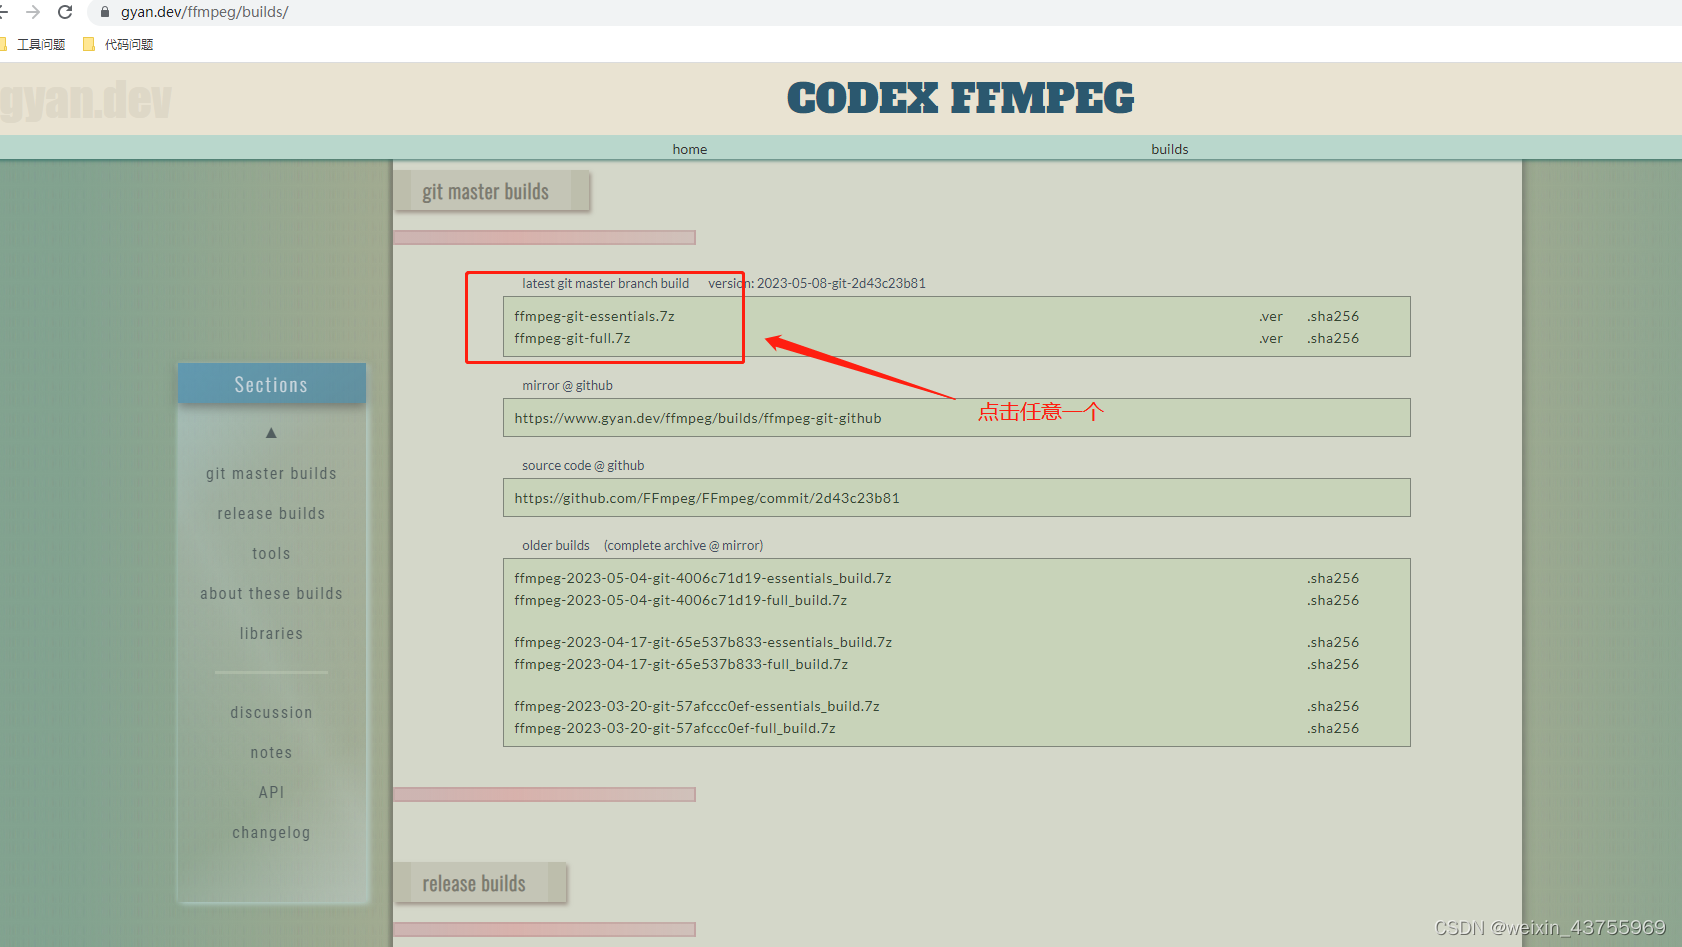Viewport: 1682px width, 947px height.
Task: Open API in Sections sidebar
Action: click(x=271, y=792)
